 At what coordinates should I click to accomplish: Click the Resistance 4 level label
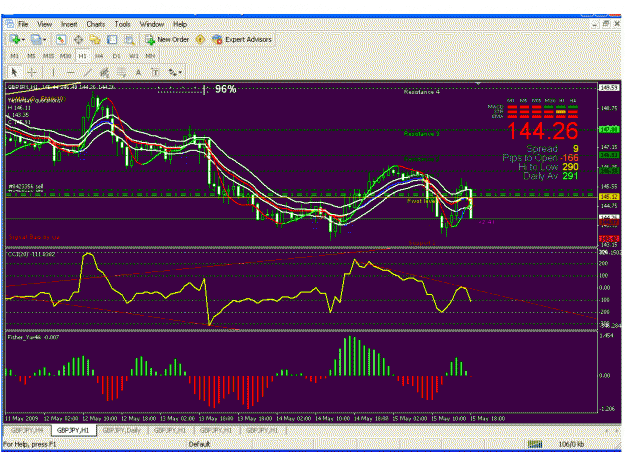pos(421,92)
